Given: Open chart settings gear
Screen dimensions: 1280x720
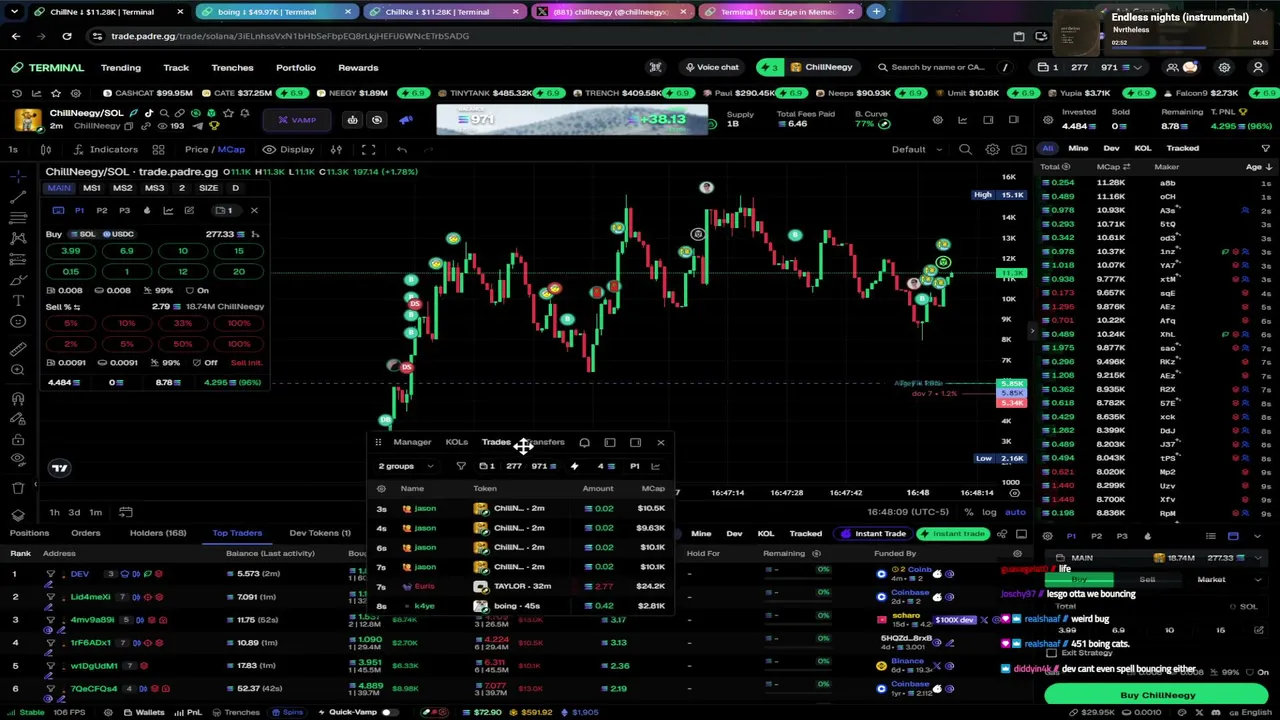Looking at the screenshot, I should click(992, 149).
